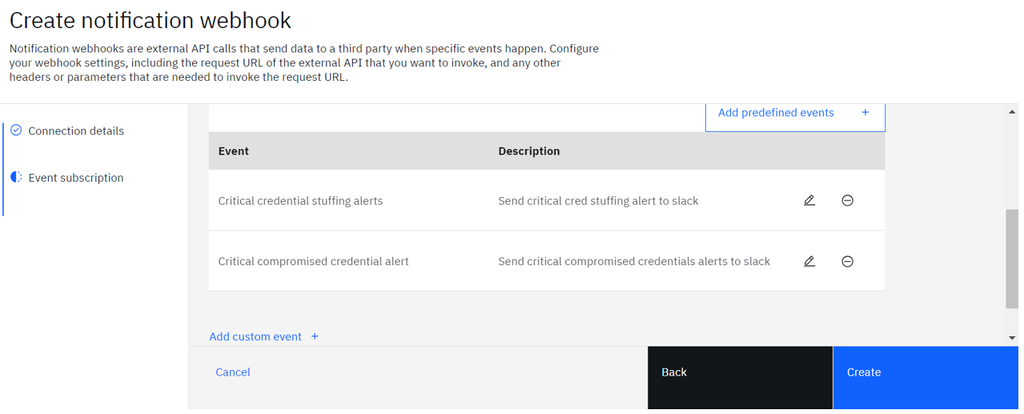Click plus icon in Add predefined events
This screenshot has height=414, width=1024.
(x=865, y=113)
